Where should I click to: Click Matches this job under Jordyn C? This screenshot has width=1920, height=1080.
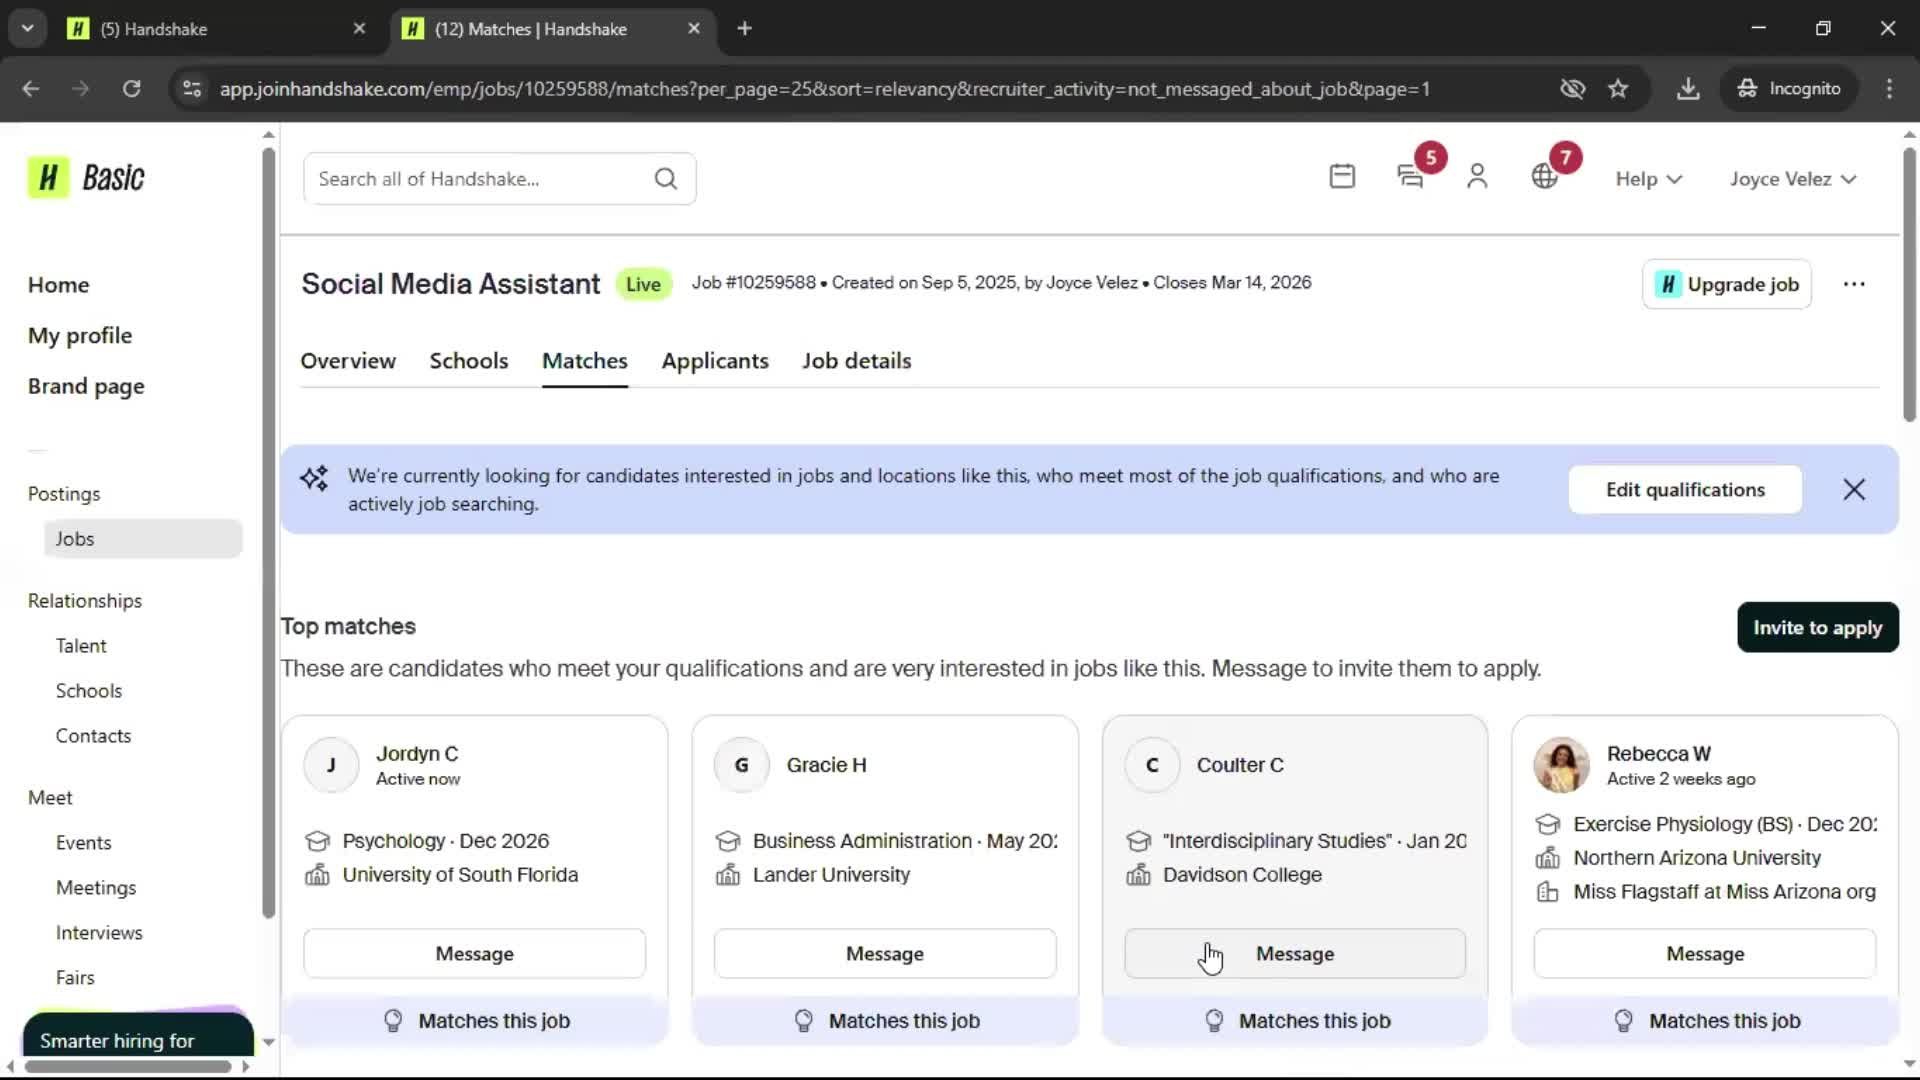coord(475,1021)
